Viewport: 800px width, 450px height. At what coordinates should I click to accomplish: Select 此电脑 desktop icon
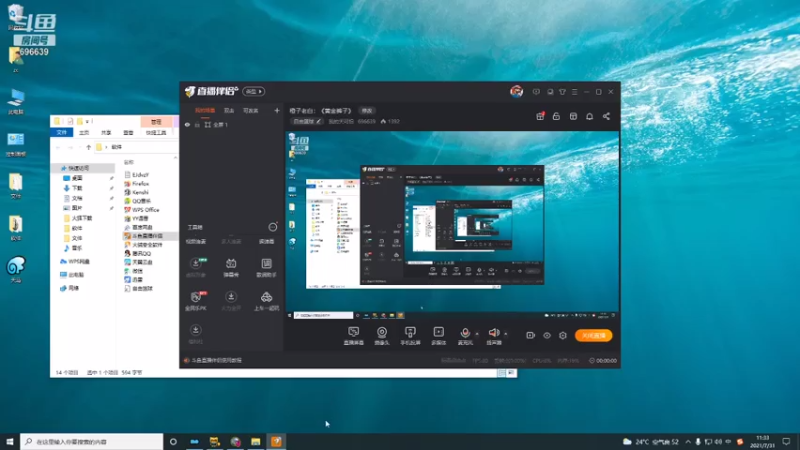[x=16, y=102]
